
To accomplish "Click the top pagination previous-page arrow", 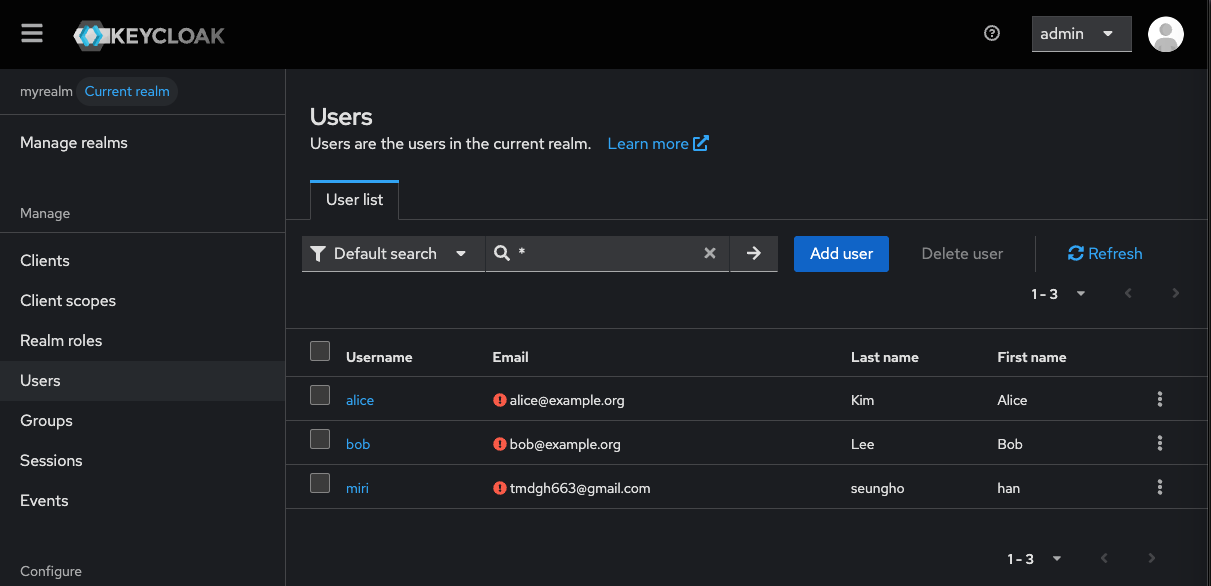I will coord(1128,294).
